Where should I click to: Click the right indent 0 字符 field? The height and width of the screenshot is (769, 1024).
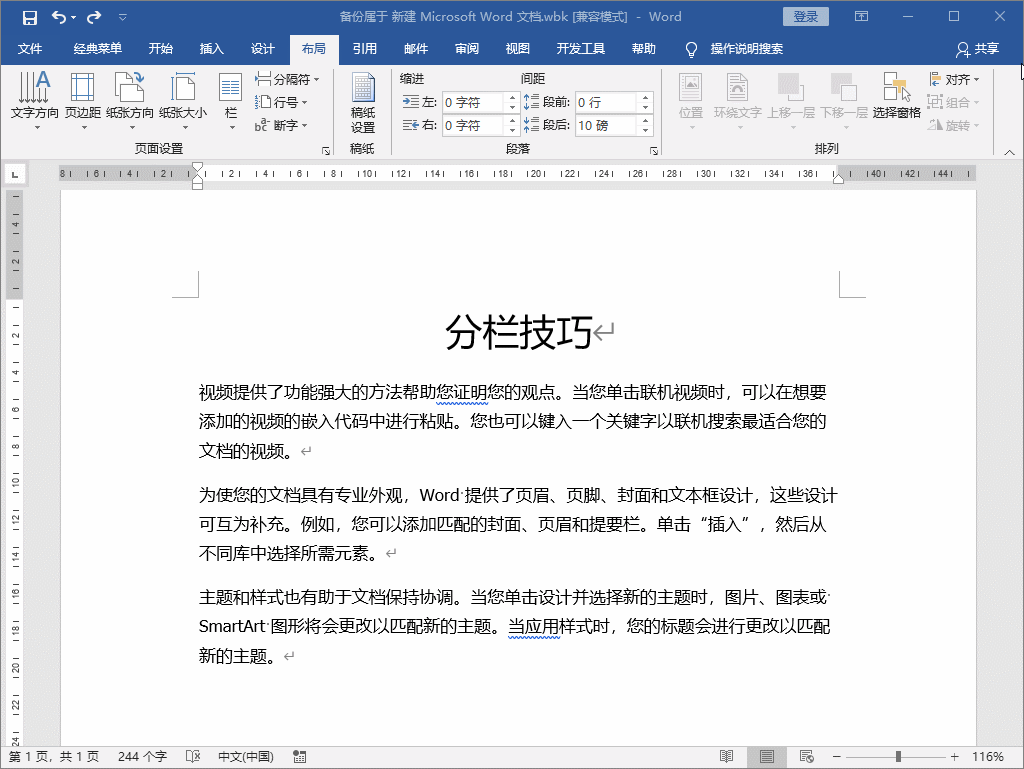[x=473, y=125]
